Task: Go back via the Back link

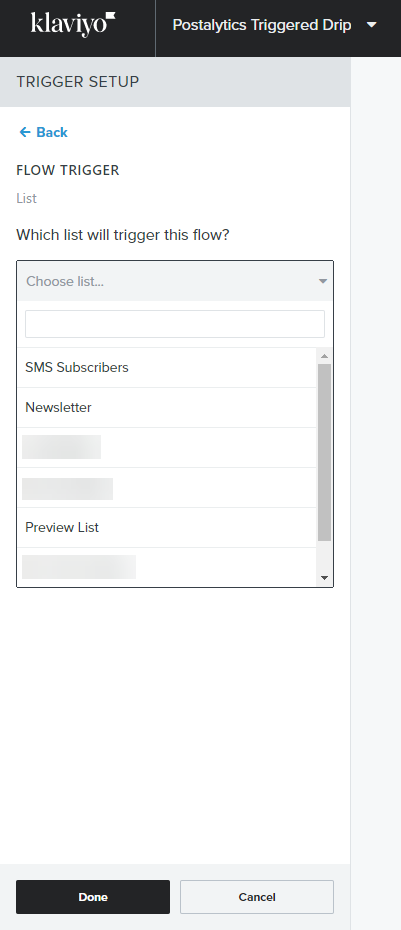Action: [43, 132]
